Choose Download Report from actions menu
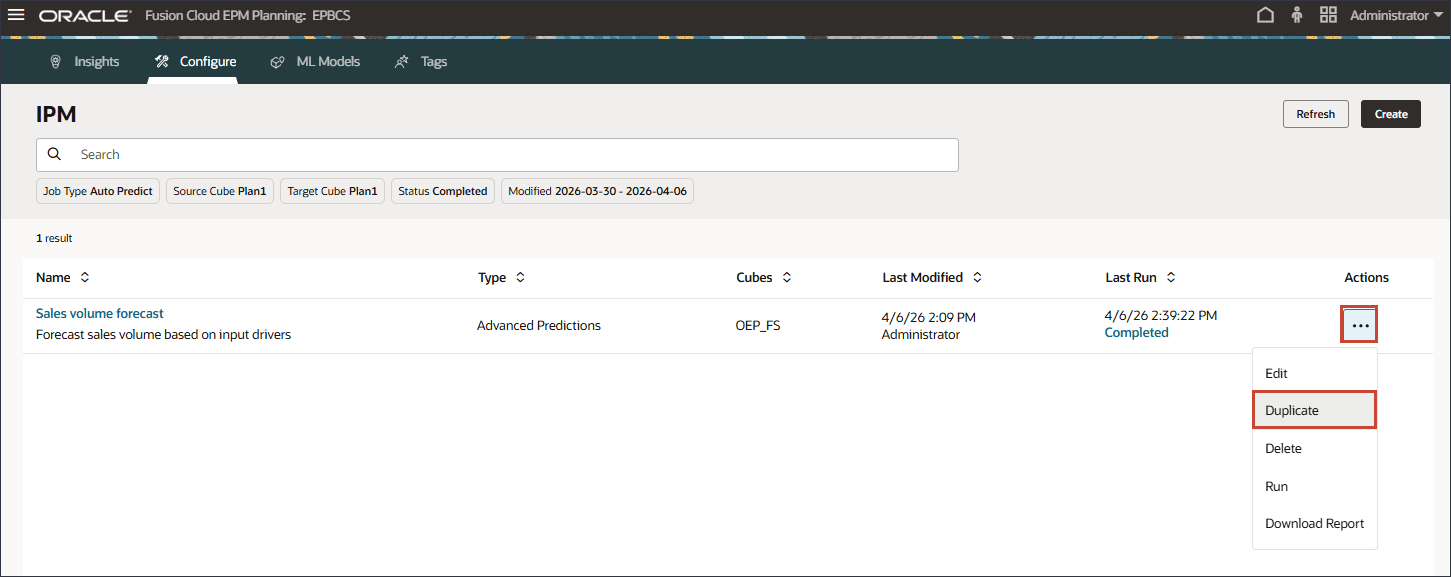The image size is (1451, 577). pos(1314,523)
